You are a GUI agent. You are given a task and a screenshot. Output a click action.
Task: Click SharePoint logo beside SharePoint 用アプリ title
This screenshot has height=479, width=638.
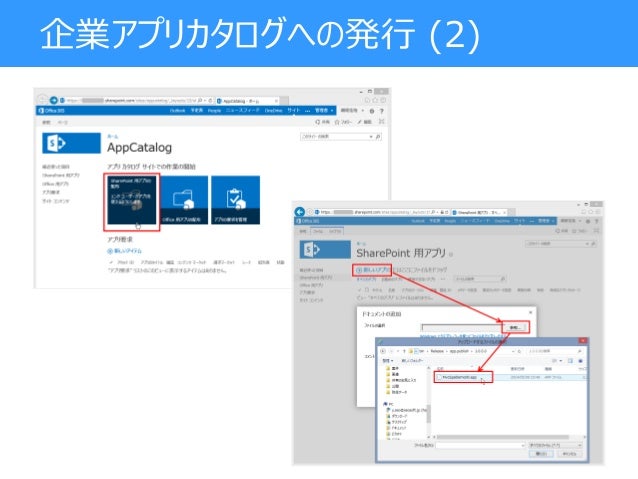325,249
